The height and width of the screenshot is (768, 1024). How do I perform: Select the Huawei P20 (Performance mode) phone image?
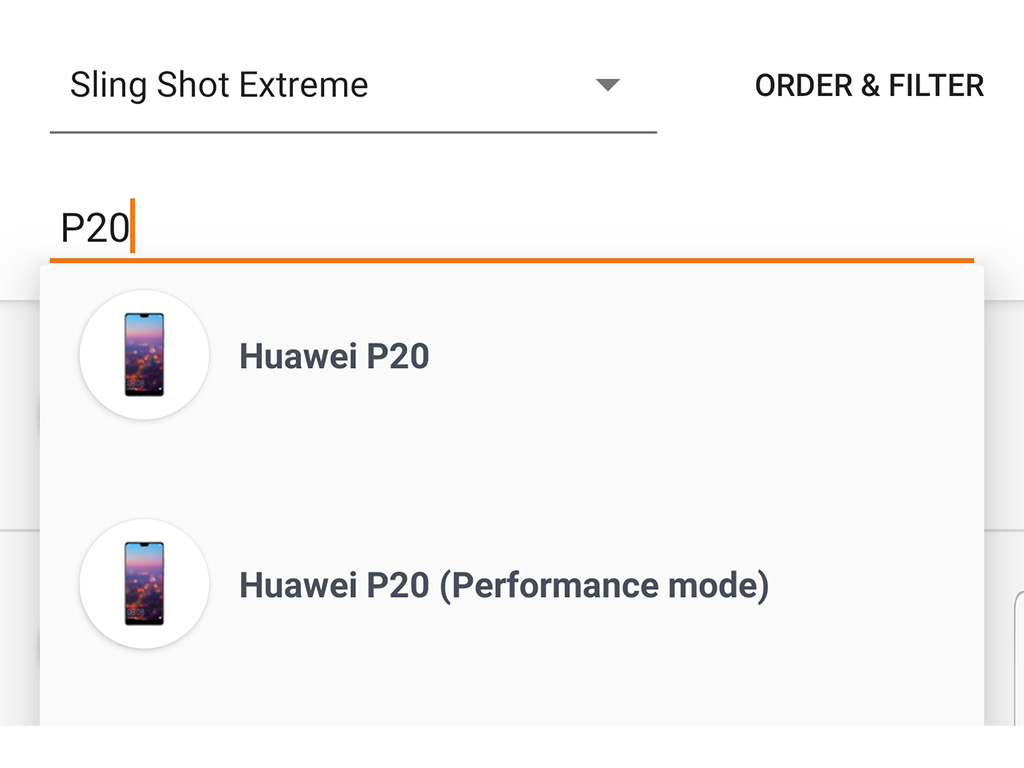(x=144, y=584)
